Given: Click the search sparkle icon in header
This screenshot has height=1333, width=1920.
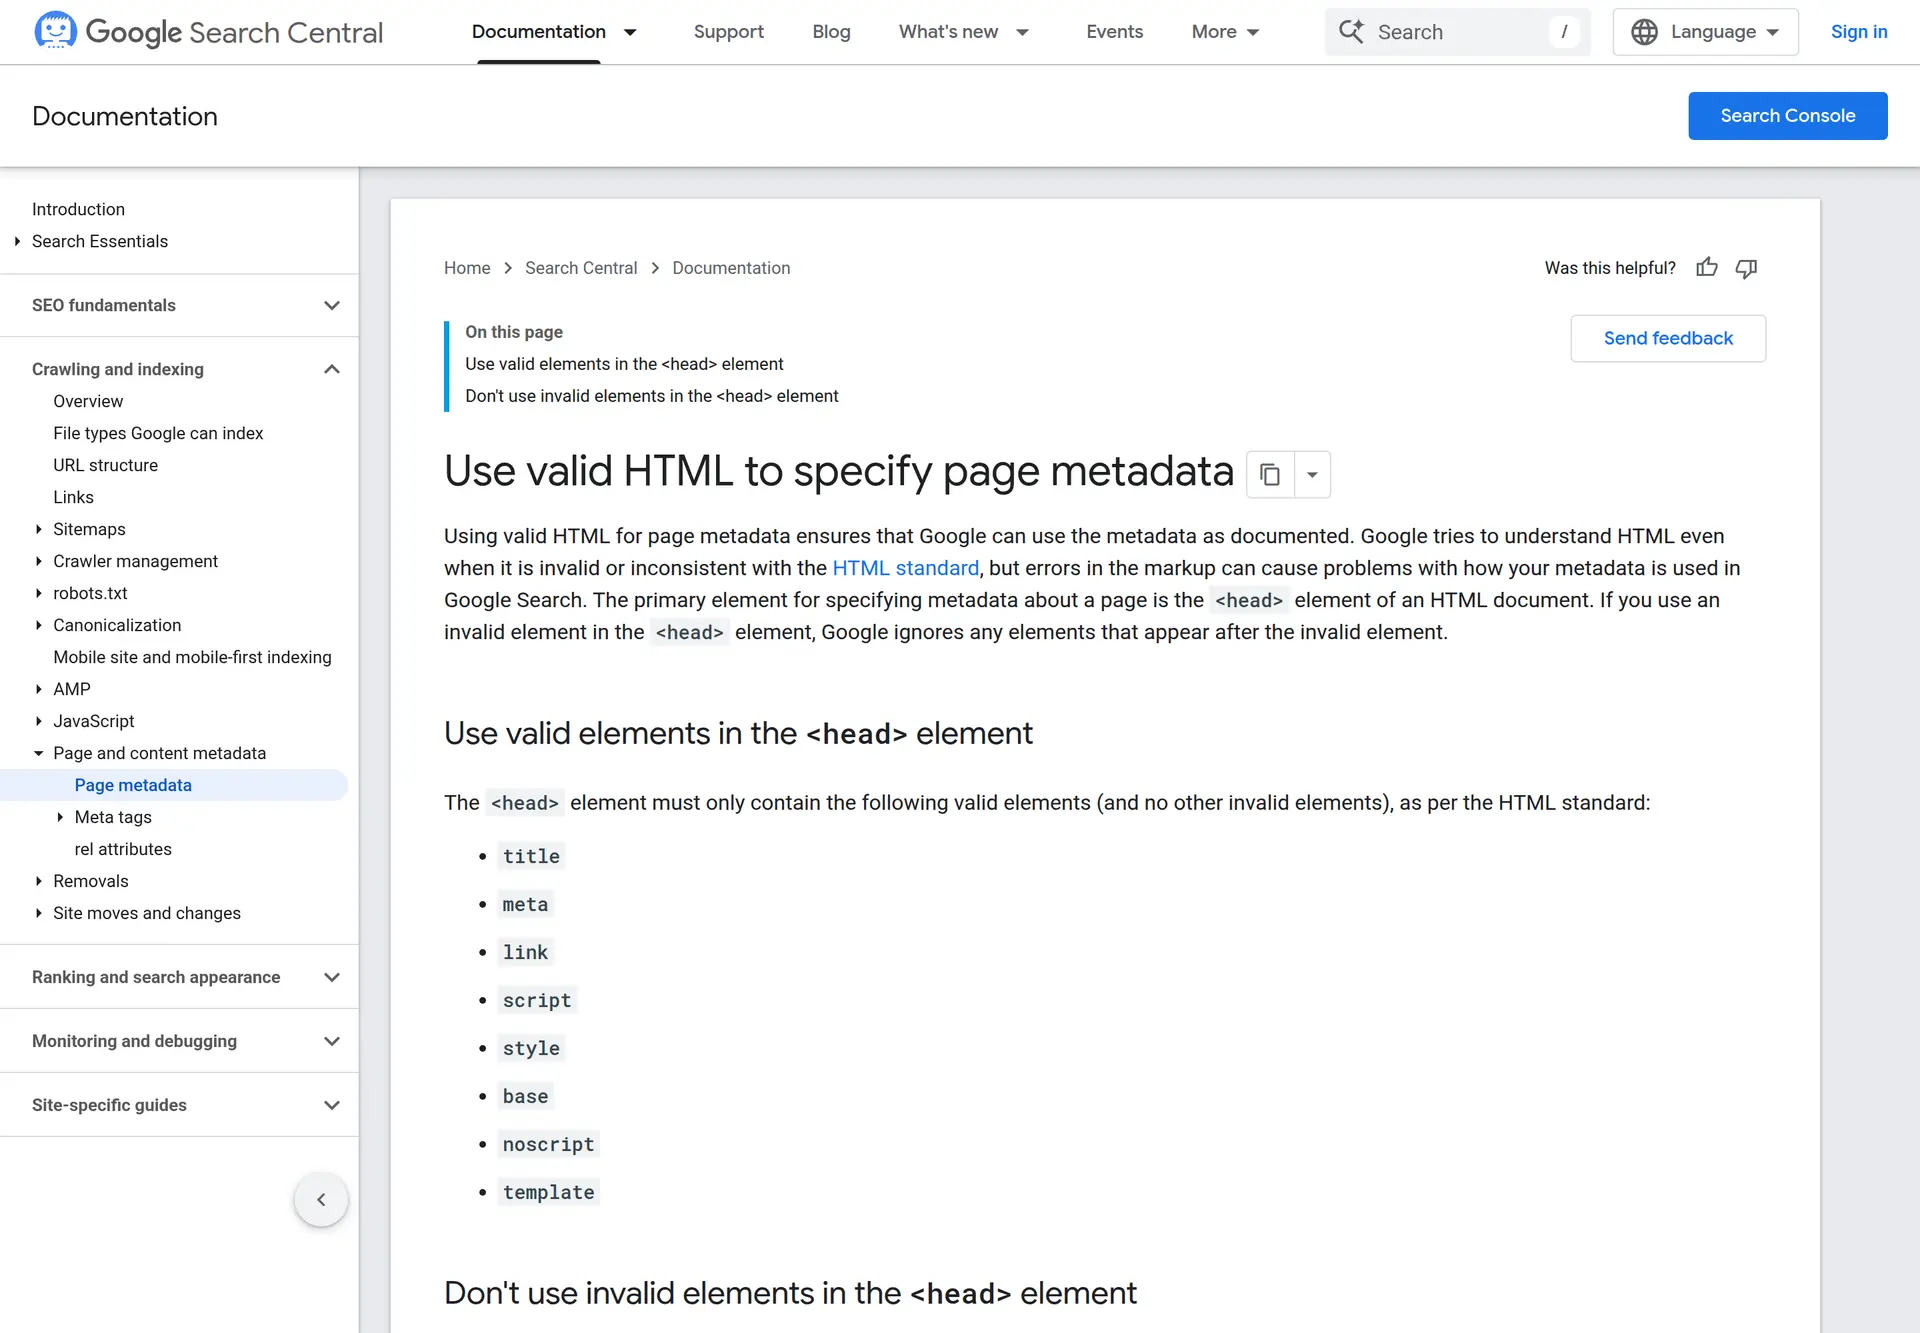Looking at the screenshot, I should pos(1351,31).
